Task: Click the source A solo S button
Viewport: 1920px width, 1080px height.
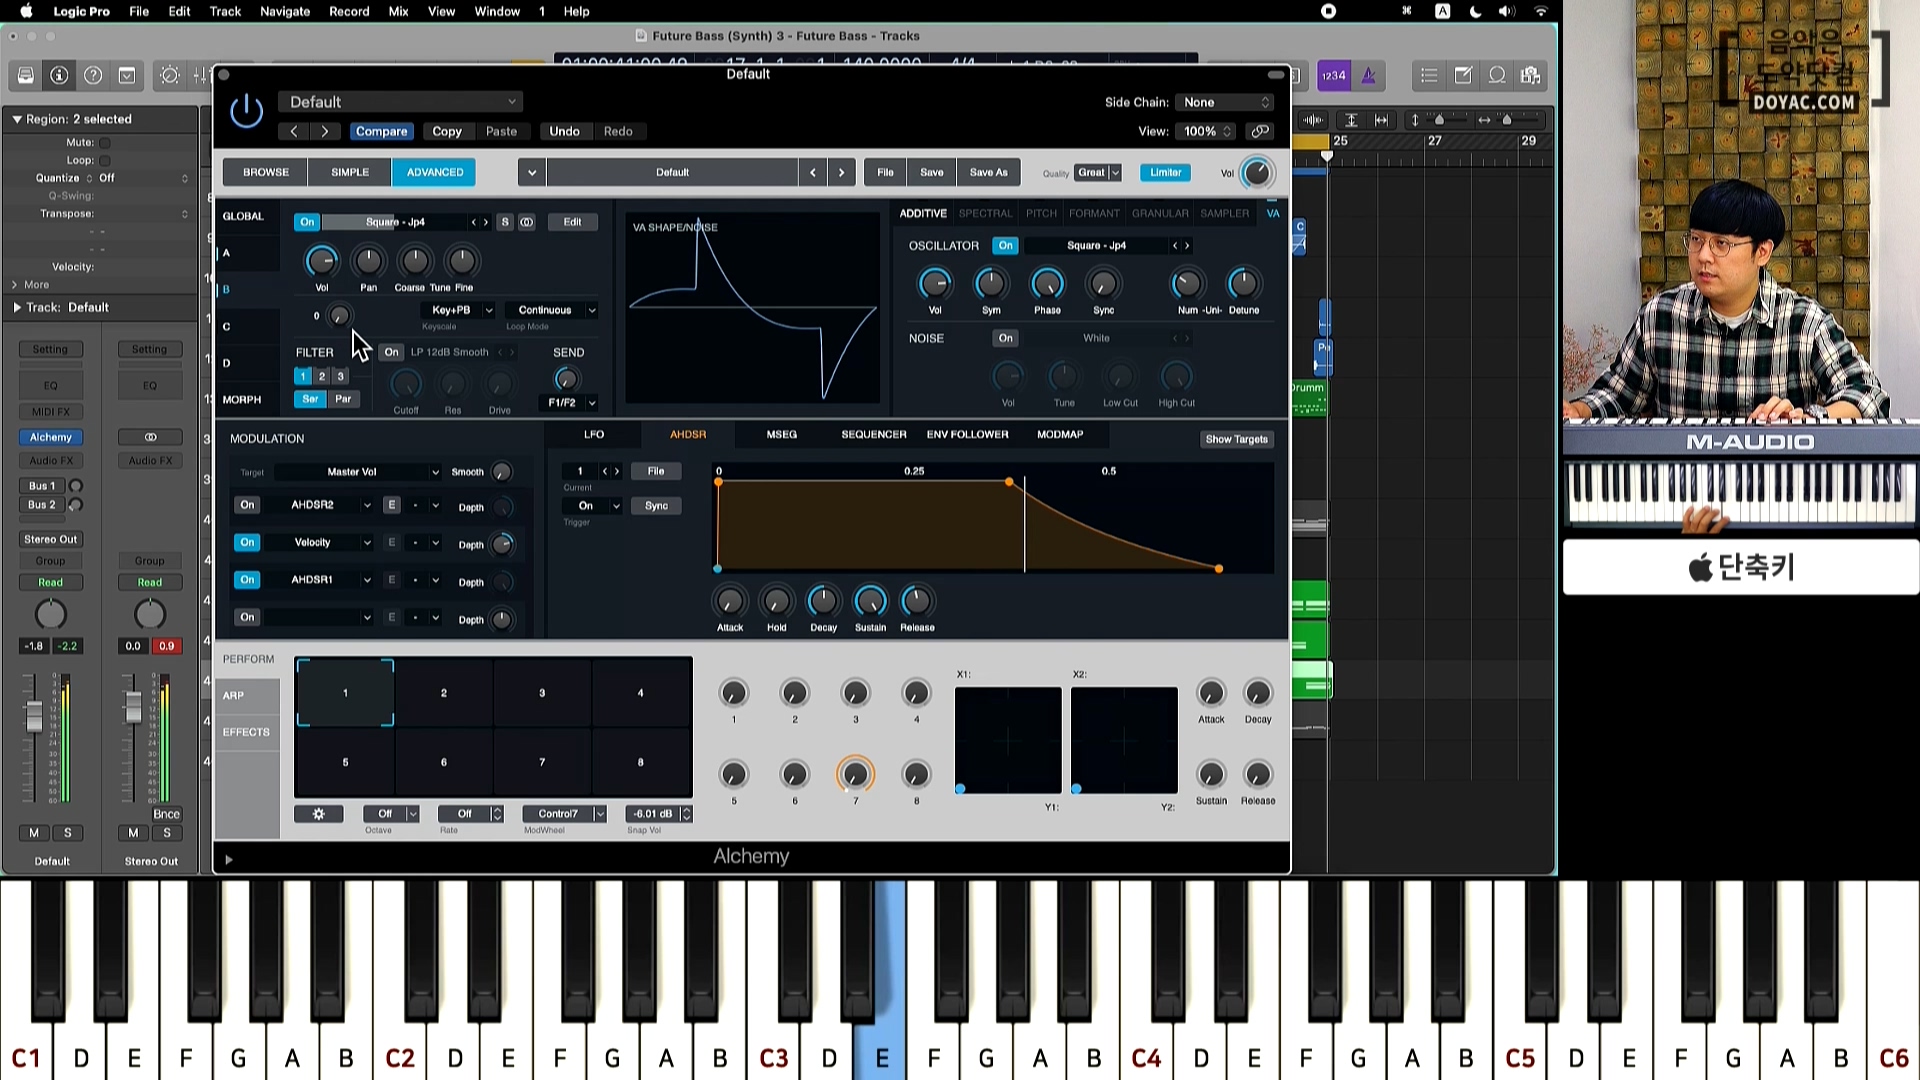Action: pos(505,222)
